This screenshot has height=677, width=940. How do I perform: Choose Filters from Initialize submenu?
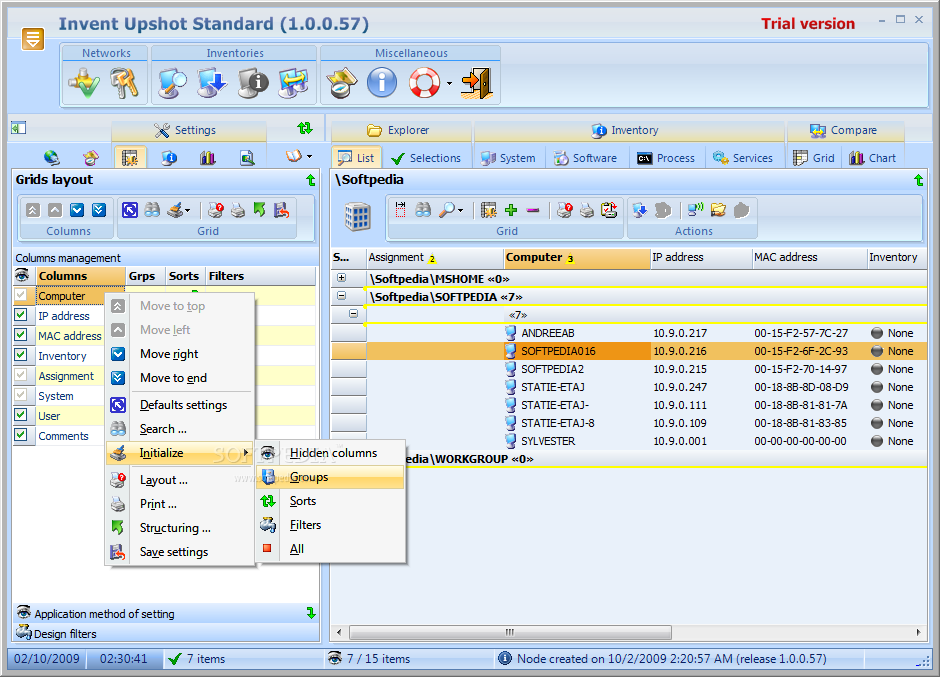click(330, 525)
